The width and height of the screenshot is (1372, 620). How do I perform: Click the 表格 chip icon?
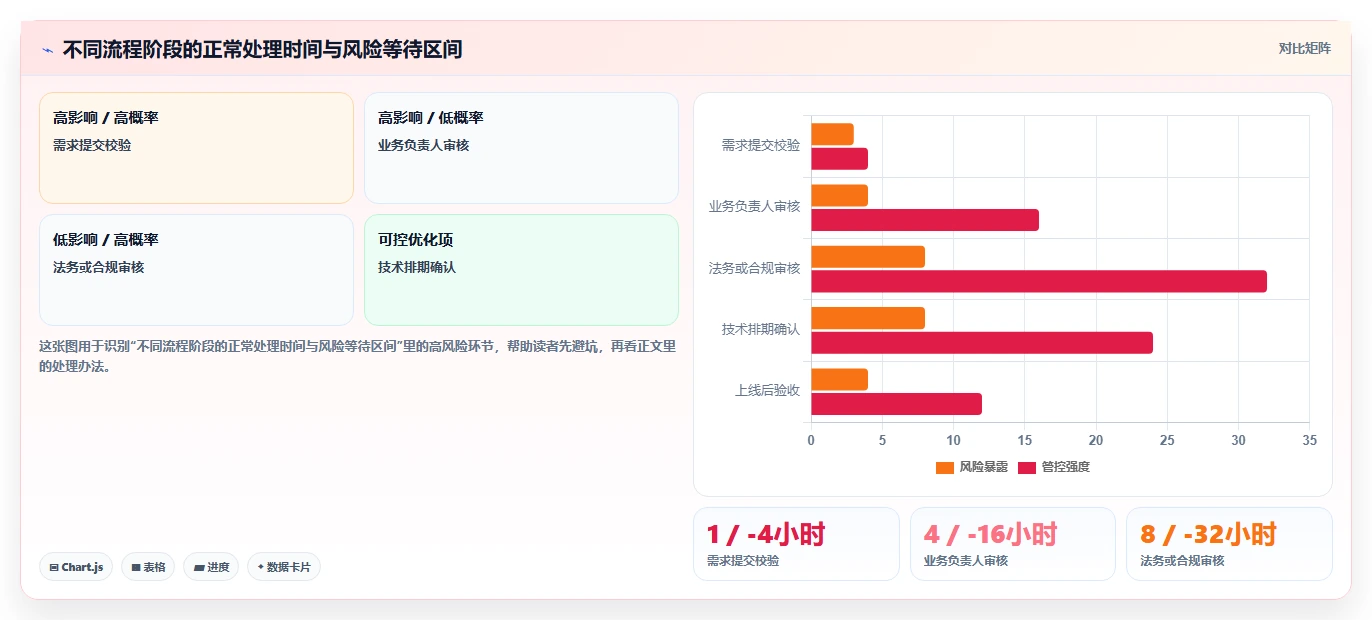(136, 567)
